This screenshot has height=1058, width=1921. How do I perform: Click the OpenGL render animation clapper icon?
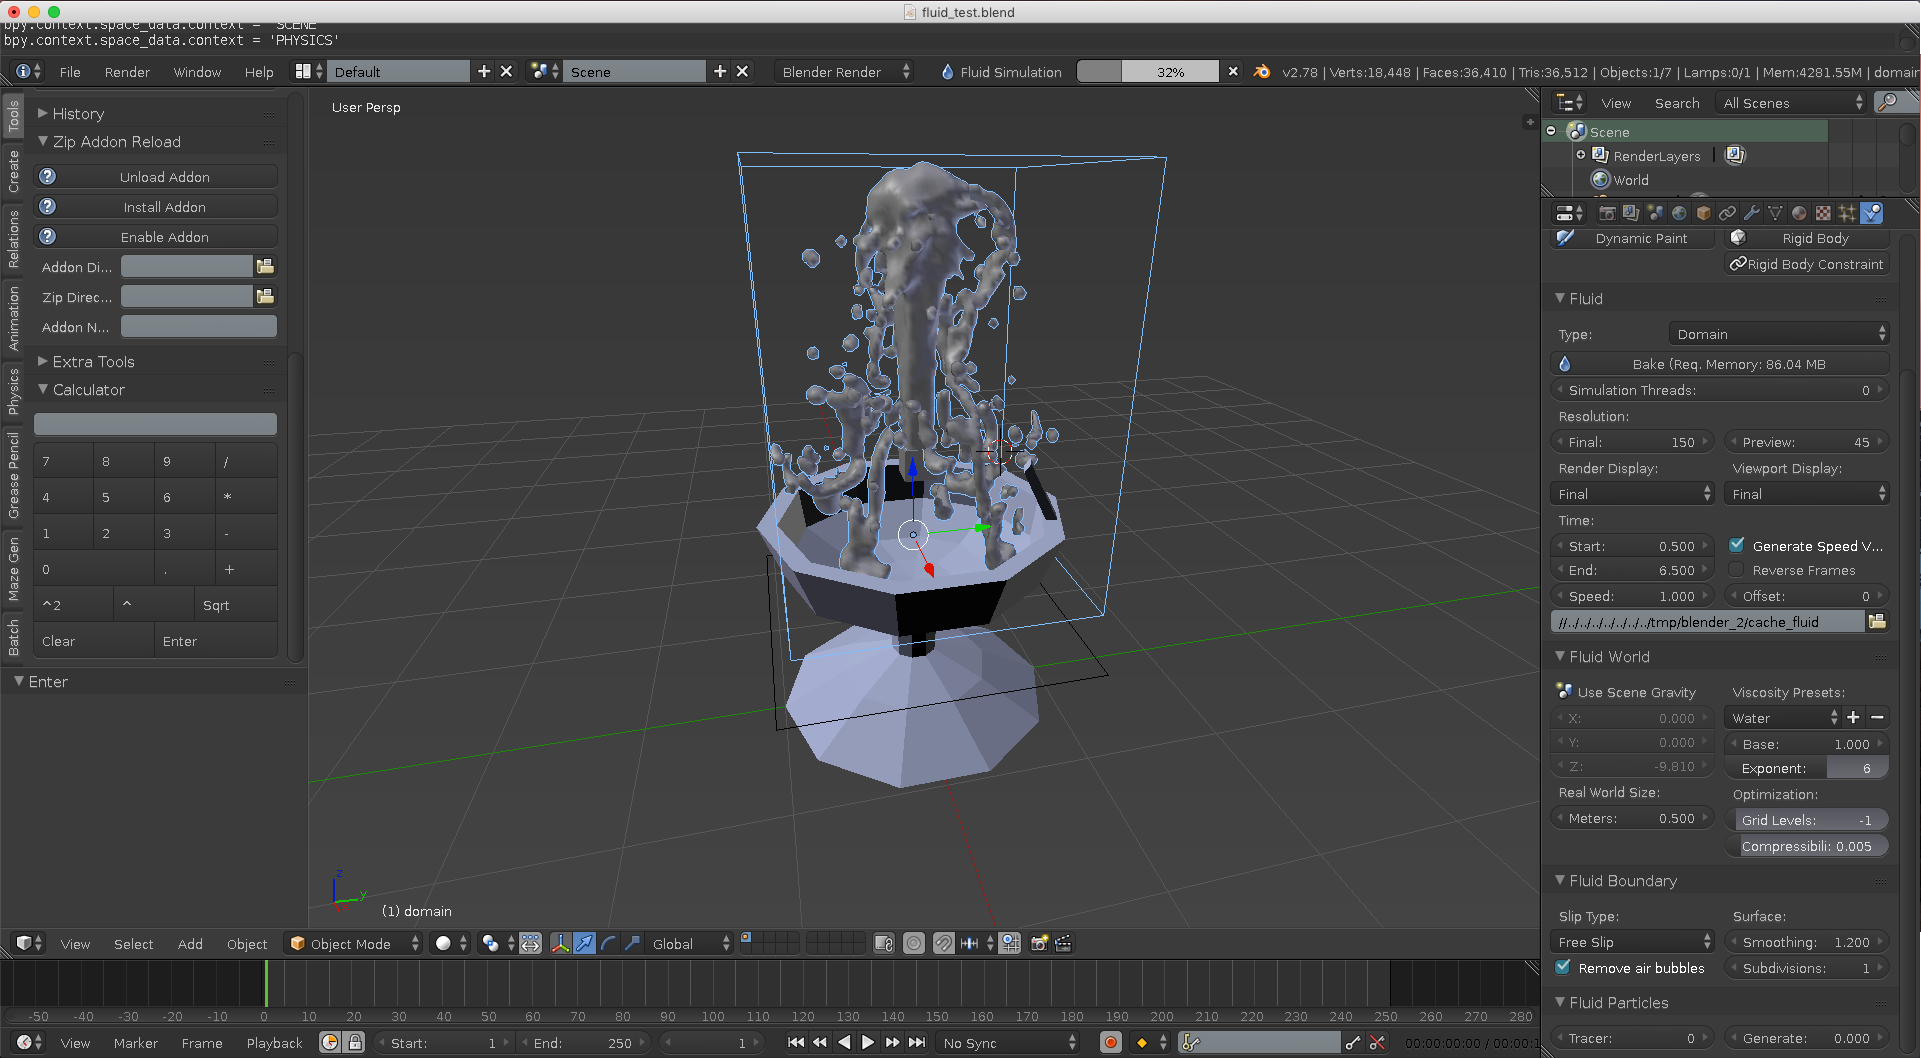1063,943
